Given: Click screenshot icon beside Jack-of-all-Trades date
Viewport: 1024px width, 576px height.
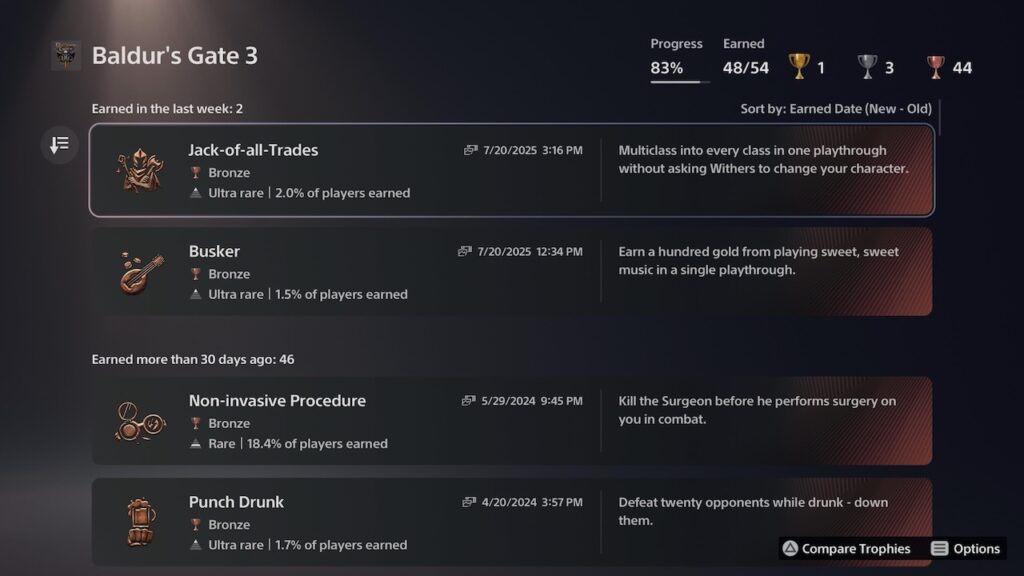Looking at the screenshot, I should click(x=470, y=150).
